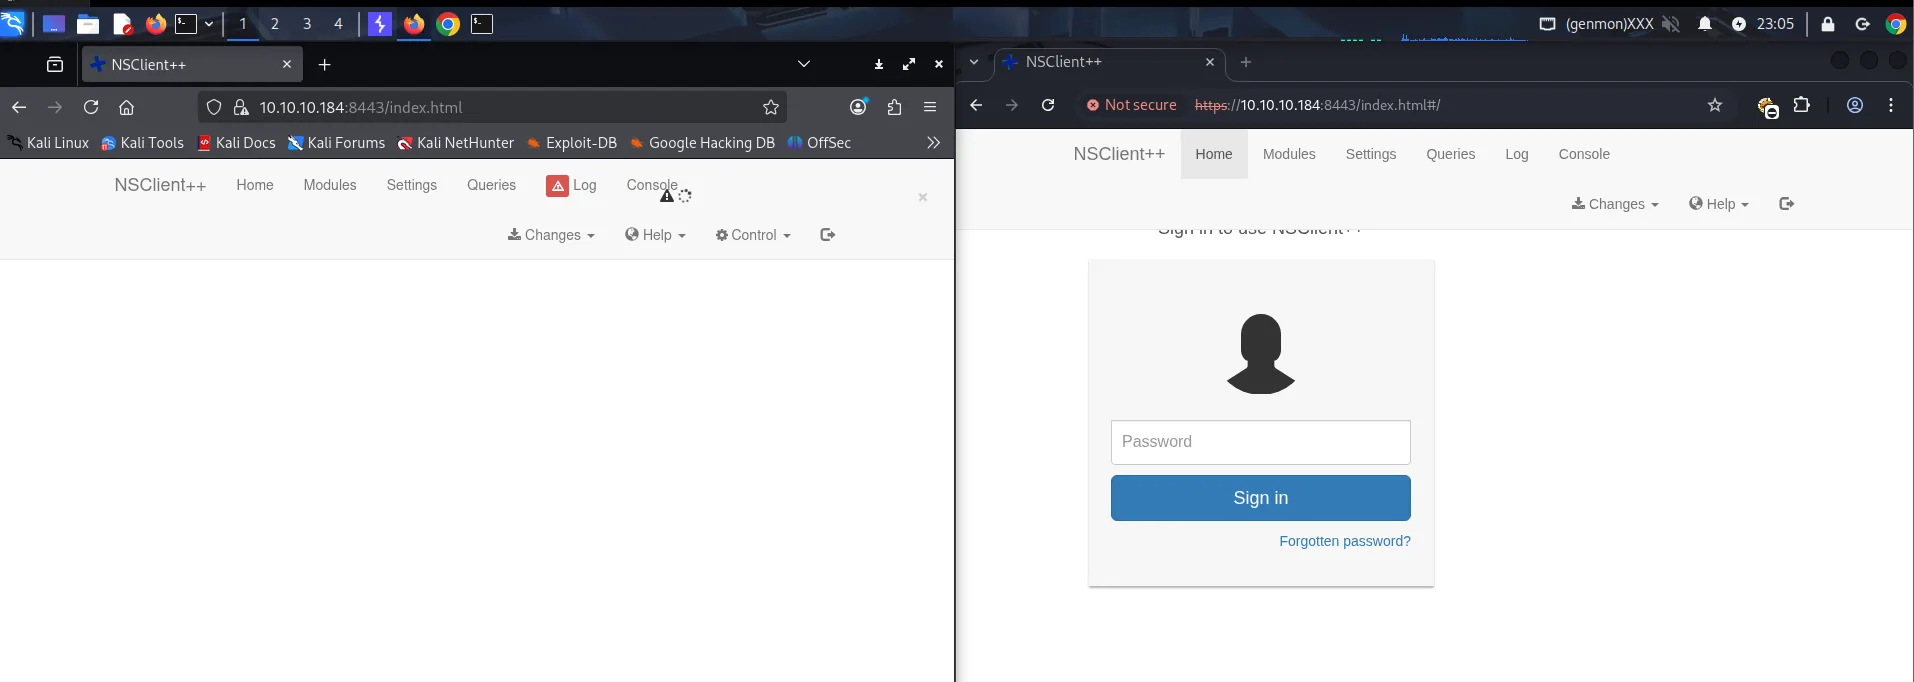Expand the Help dropdown in the Firefox page
This screenshot has width=1914, height=682.
[x=655, y=235]
